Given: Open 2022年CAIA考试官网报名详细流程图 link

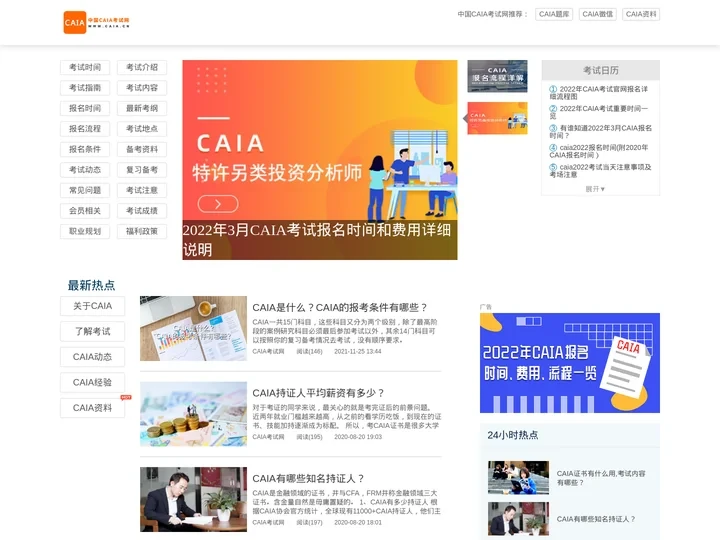Looking at the screenshot, I should point(600,93).
